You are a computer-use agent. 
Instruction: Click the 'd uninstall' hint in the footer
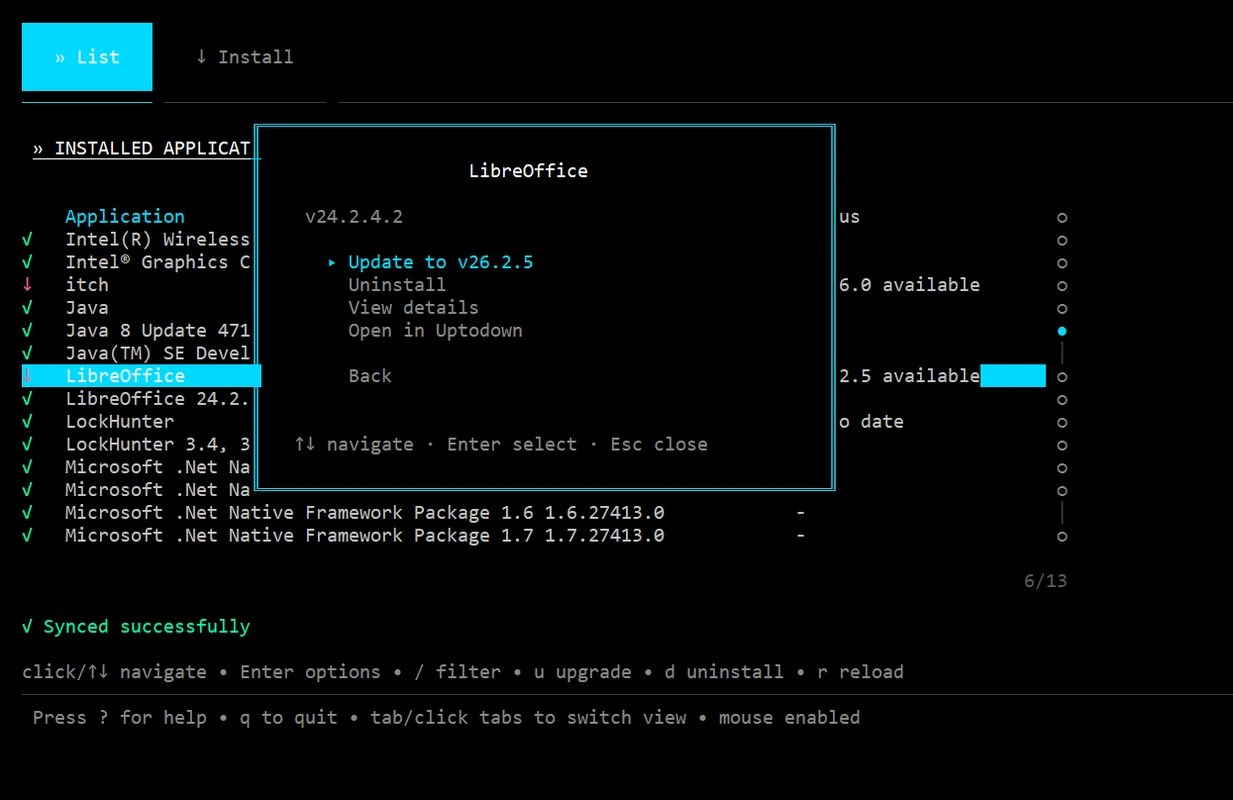click(x=724, y=672)
